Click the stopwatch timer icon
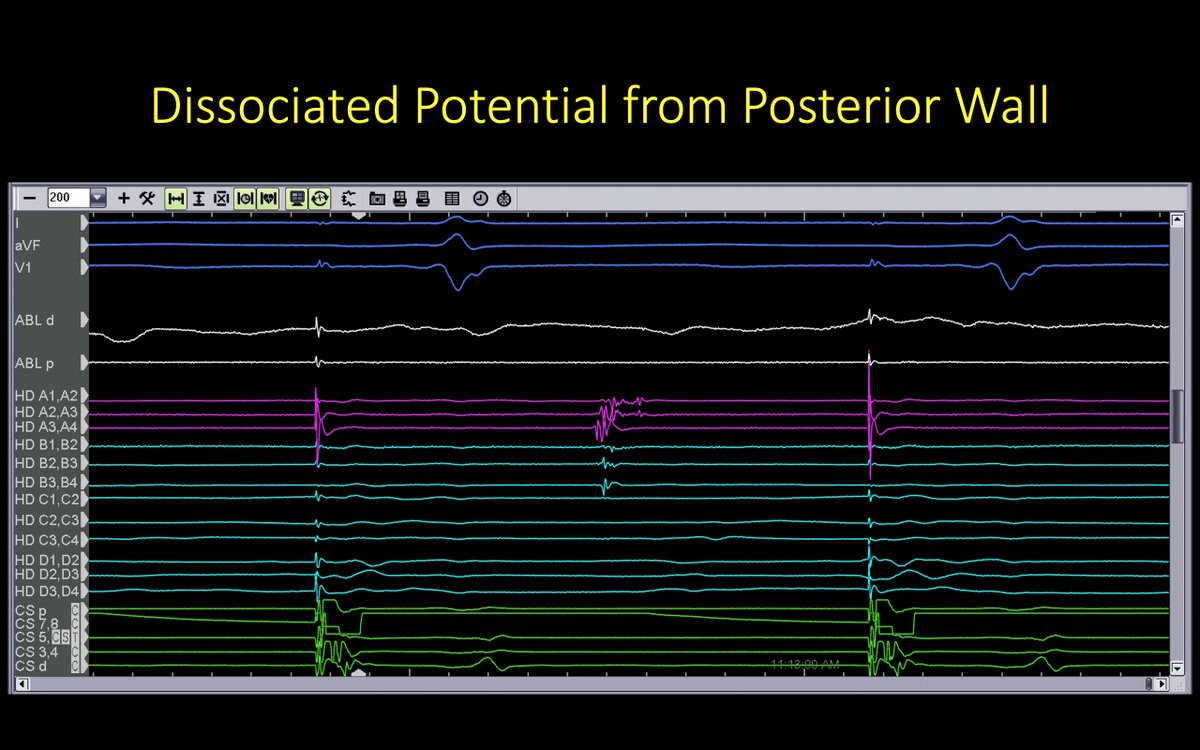Image resolution: width=1200 pixels, height=750 pixels. (x=503, y=198)
